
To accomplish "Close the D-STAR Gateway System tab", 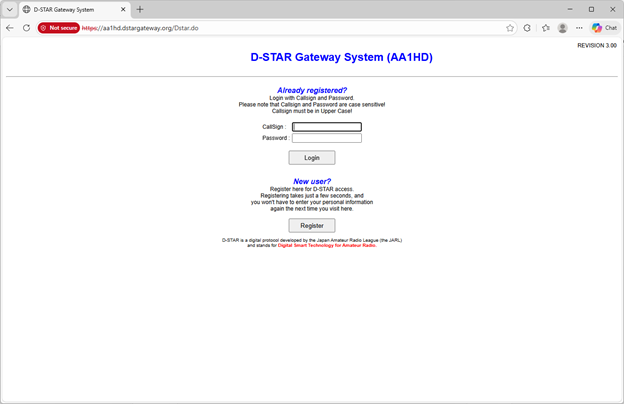I will coord(122,9).
